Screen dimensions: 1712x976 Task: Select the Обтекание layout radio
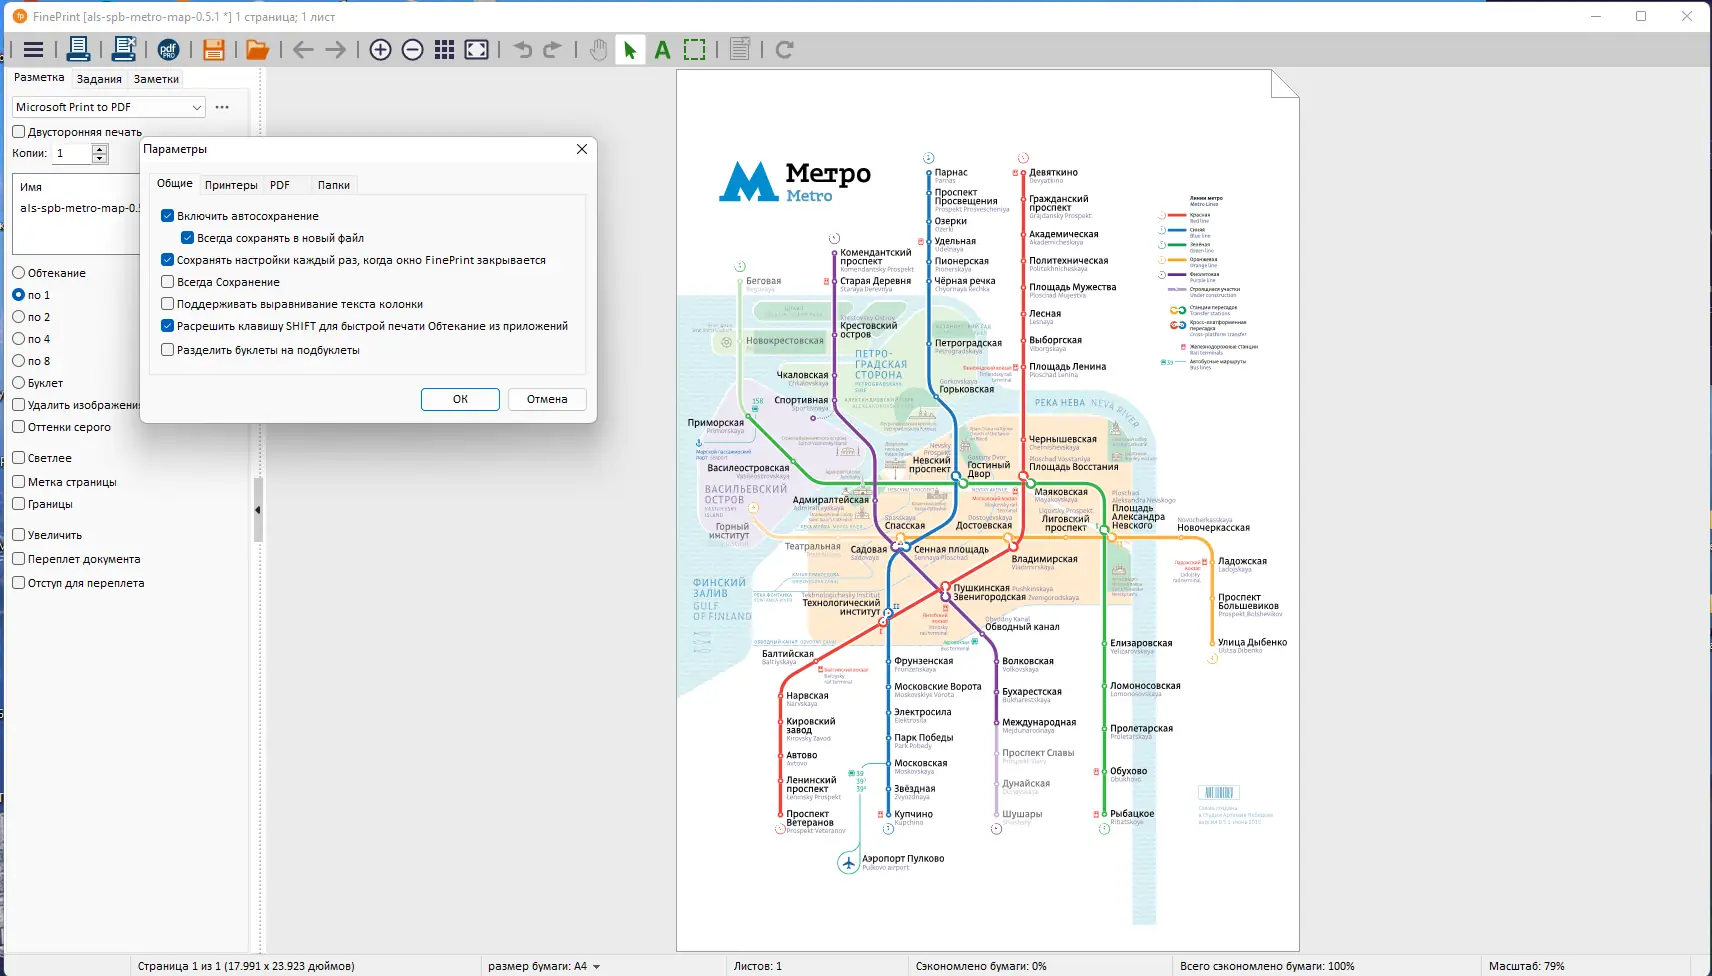click(18, 273)
